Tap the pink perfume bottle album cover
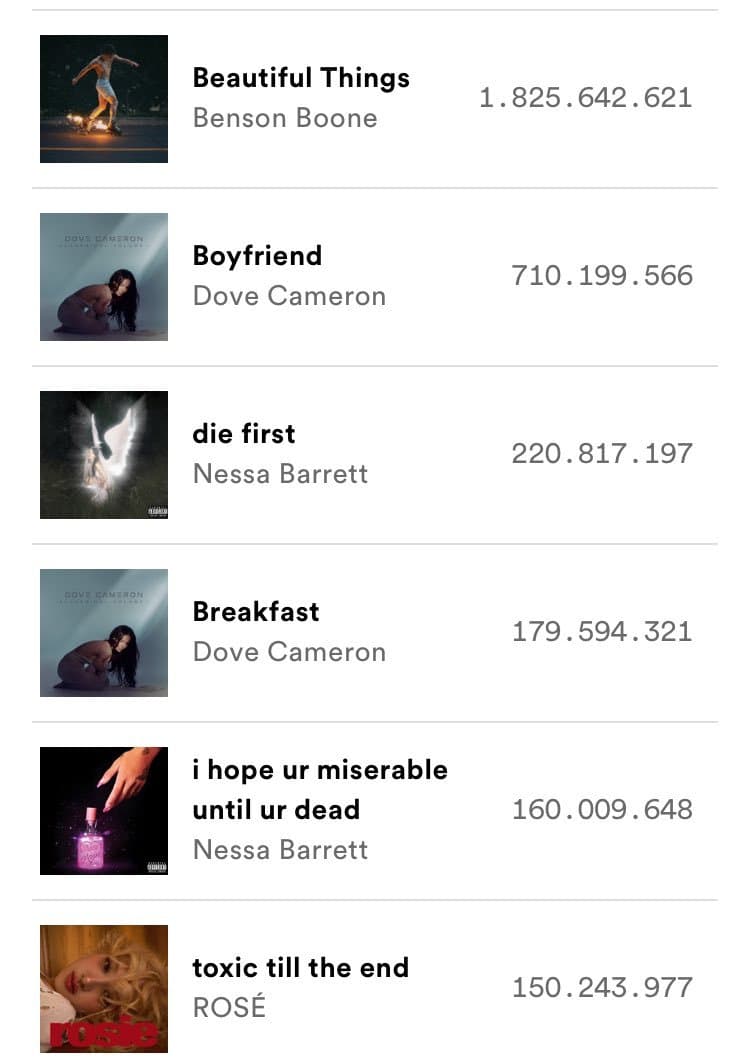This screenshot has width=750, height=1063. coord(104,811)
